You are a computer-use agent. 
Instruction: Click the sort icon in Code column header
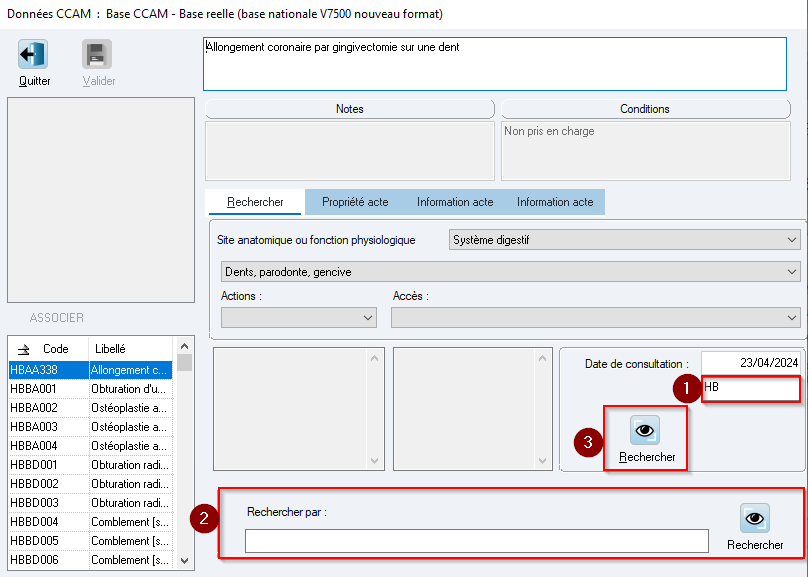tap(24, 349)
